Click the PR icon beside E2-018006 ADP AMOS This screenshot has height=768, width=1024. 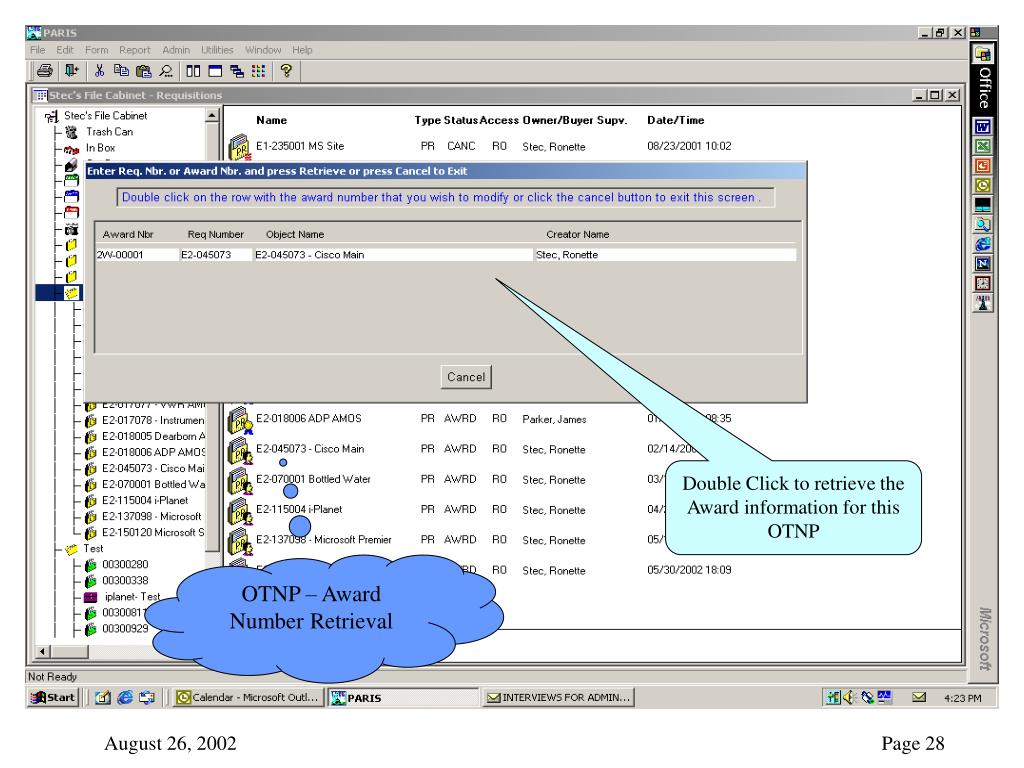240,421
